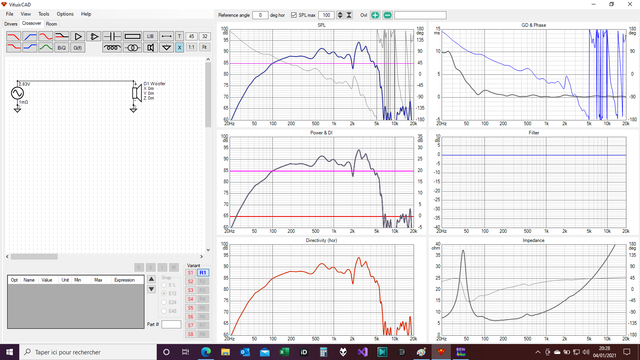The height and width of the screenshot is (360, 640).
Task: Click the 45 toolbar button
Action: point(191,36)
